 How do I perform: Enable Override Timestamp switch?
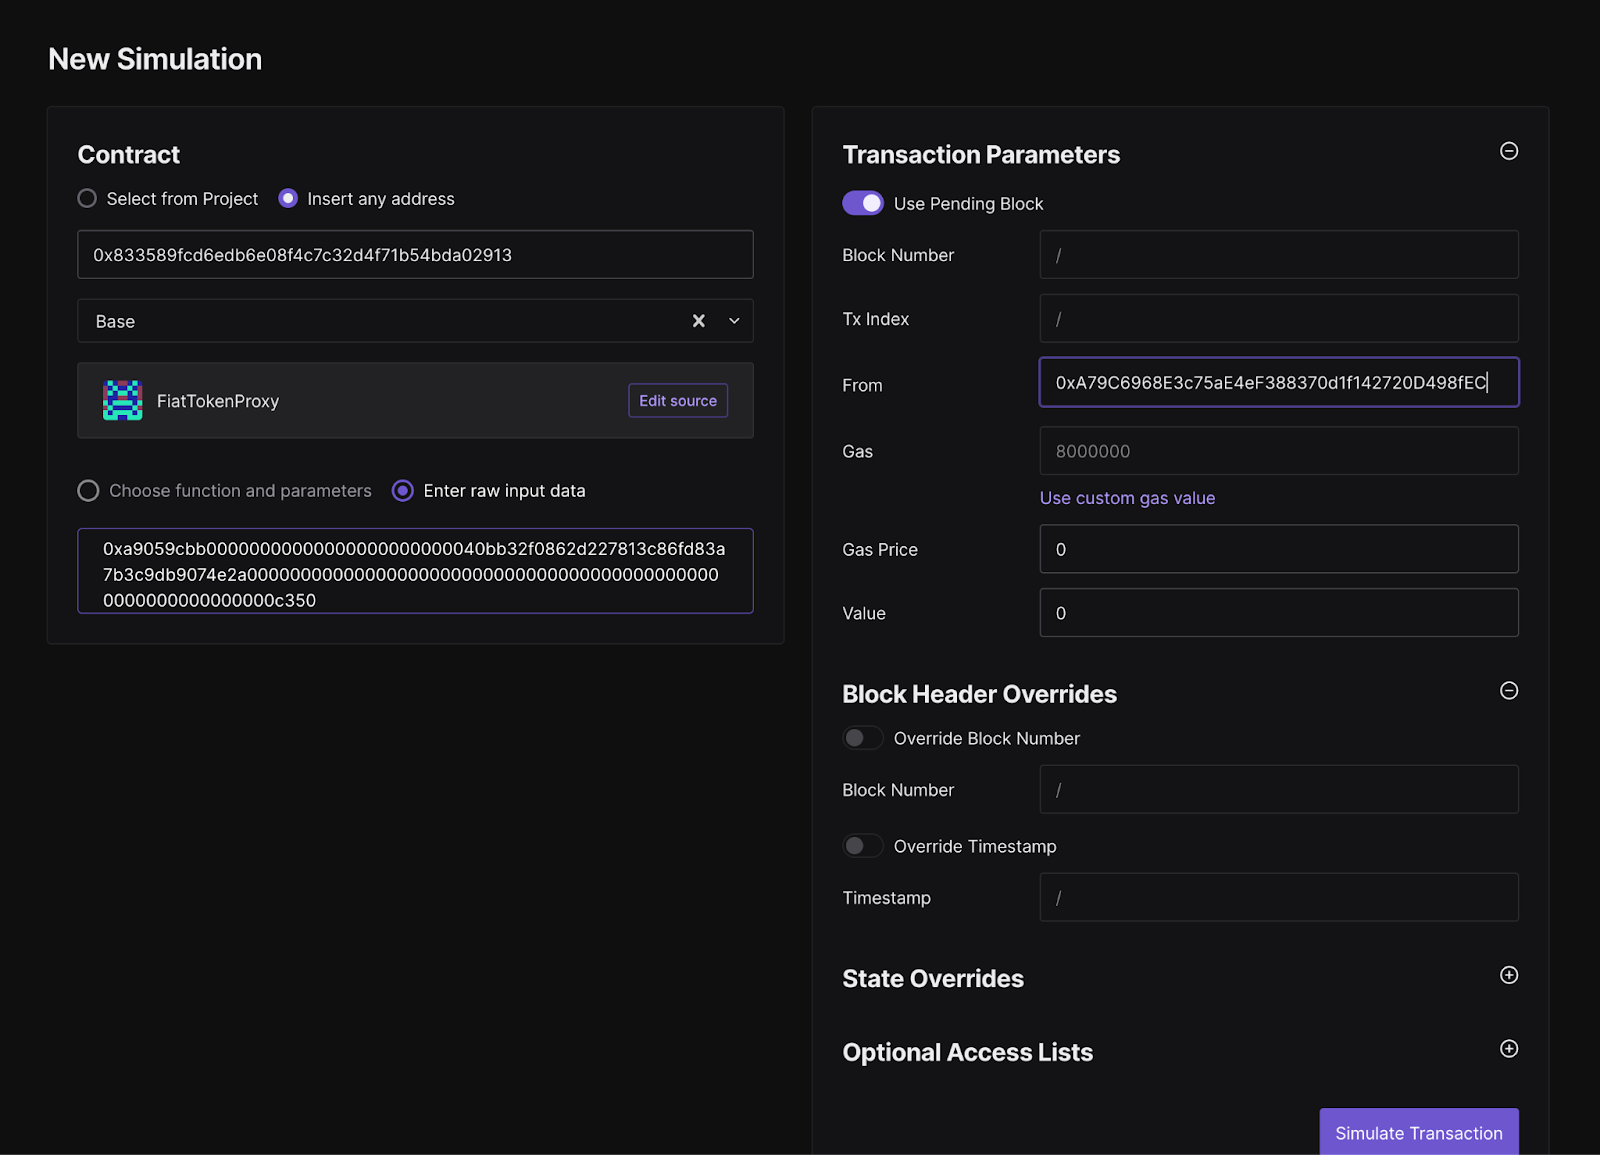coord(863,846)
